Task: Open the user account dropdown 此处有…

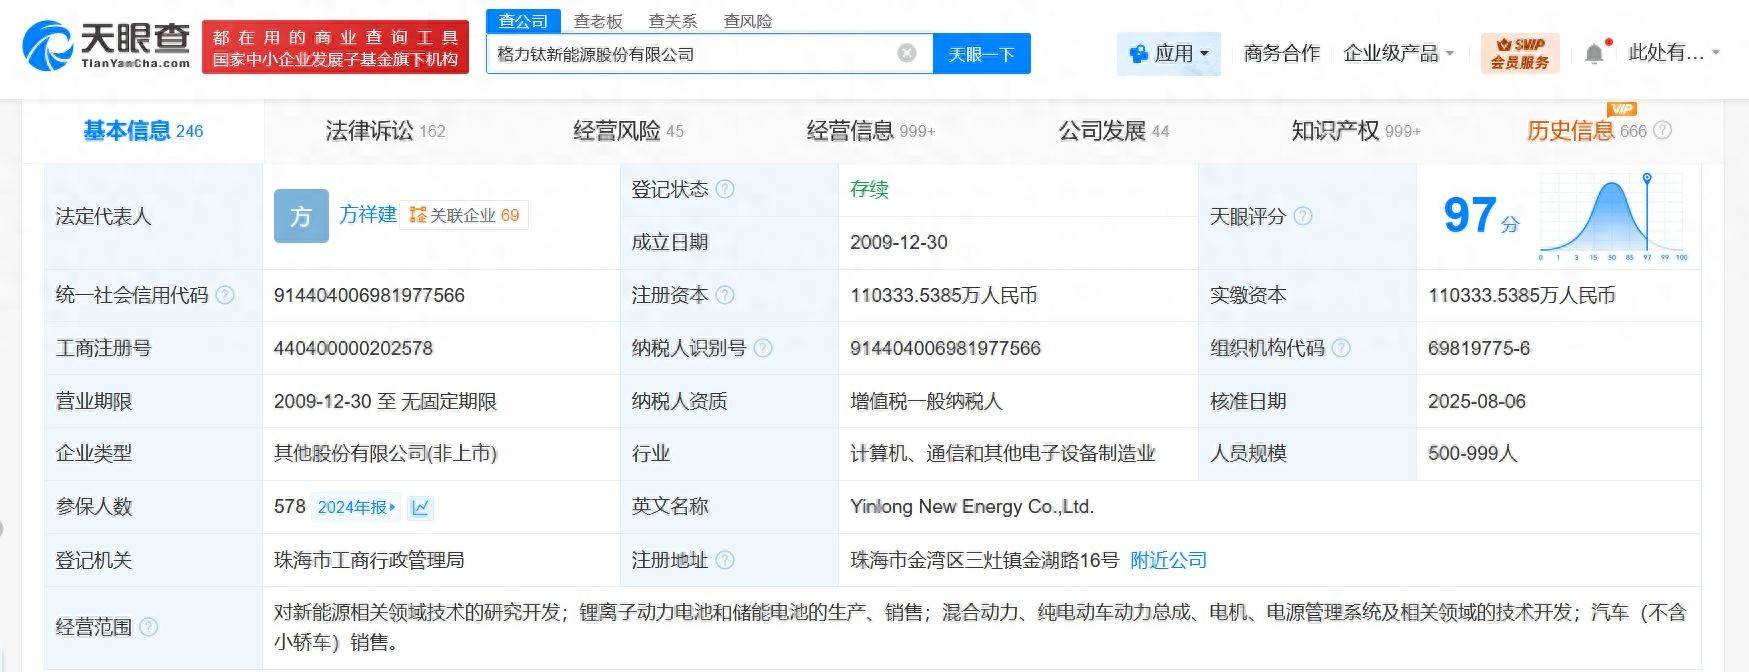Action: pos(1674,53)
